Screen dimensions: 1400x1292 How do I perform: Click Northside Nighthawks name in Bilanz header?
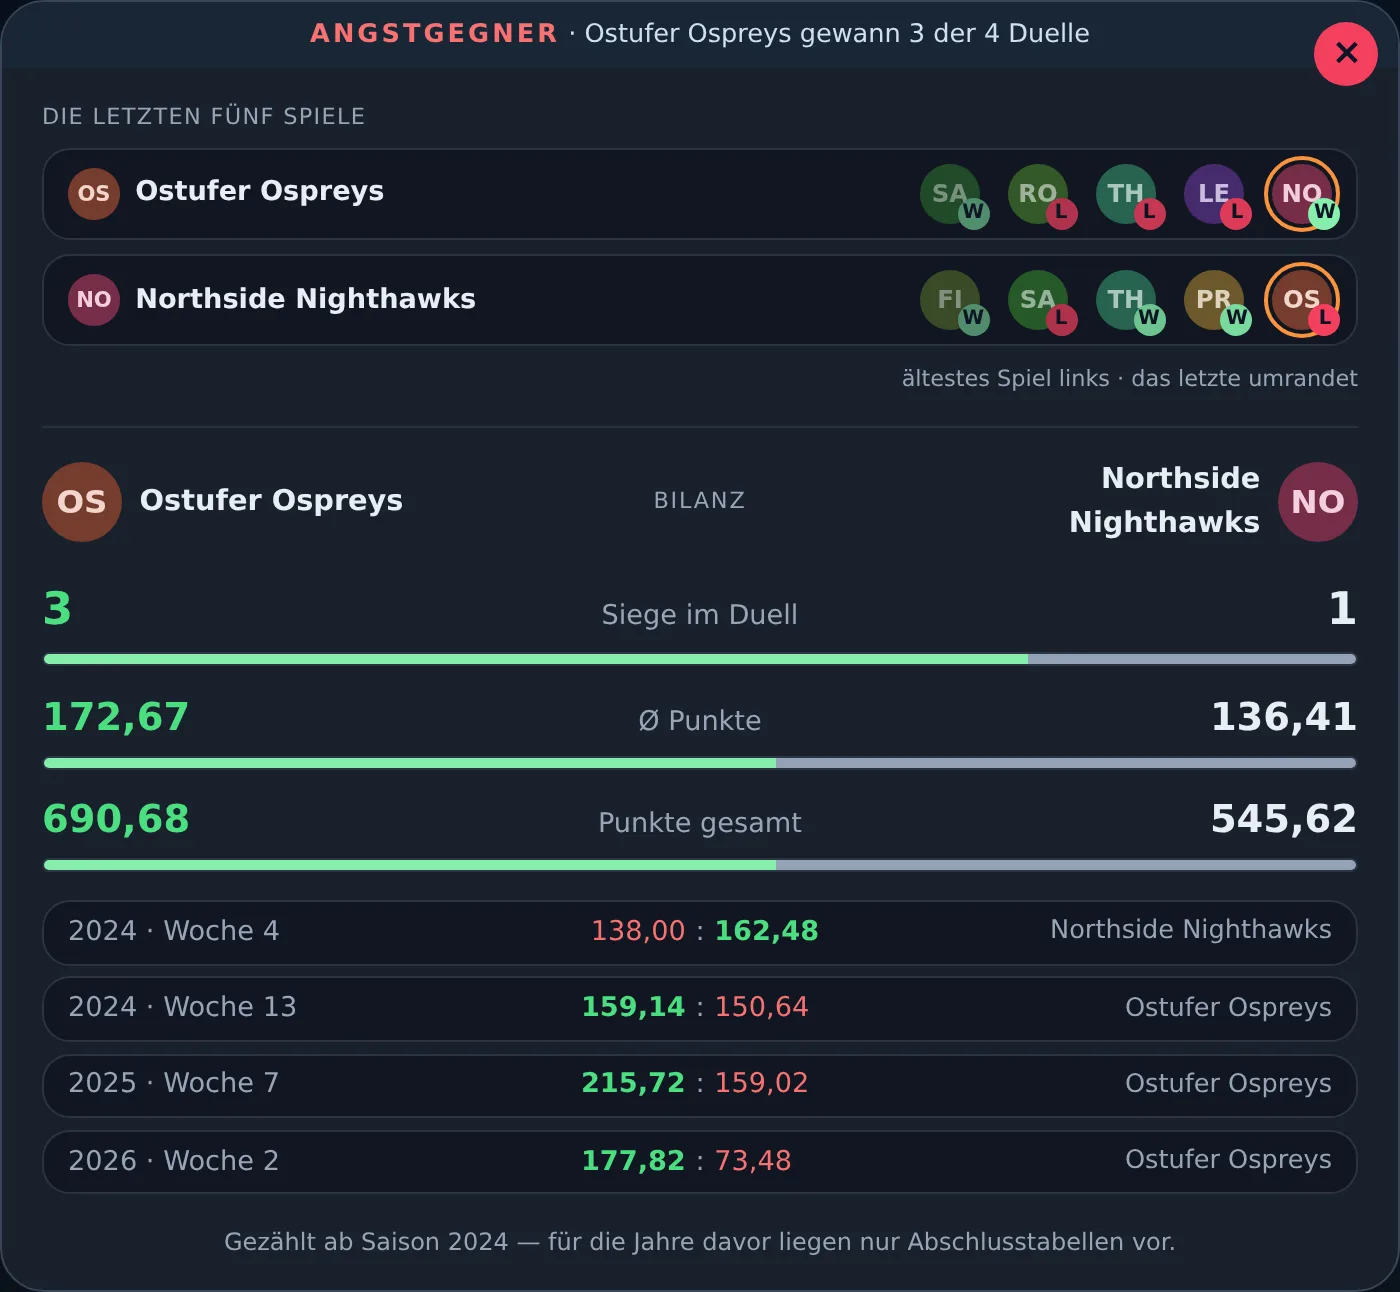point(1165,500)
